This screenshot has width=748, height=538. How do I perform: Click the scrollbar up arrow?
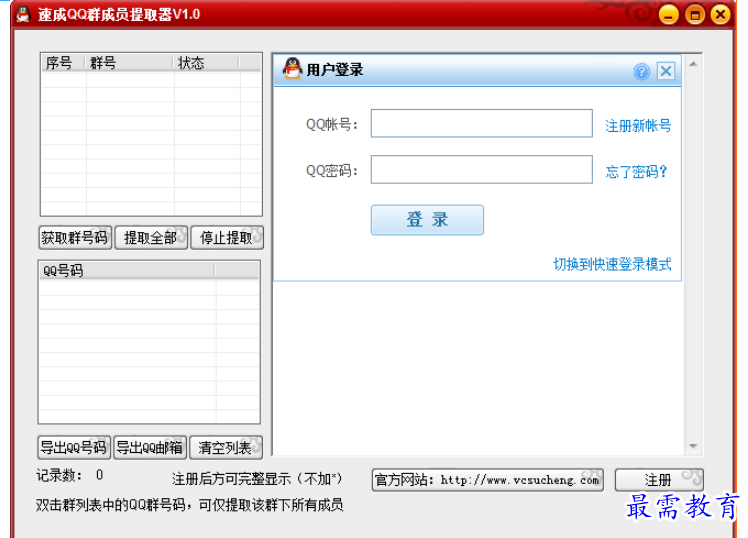tap(693, 64)
